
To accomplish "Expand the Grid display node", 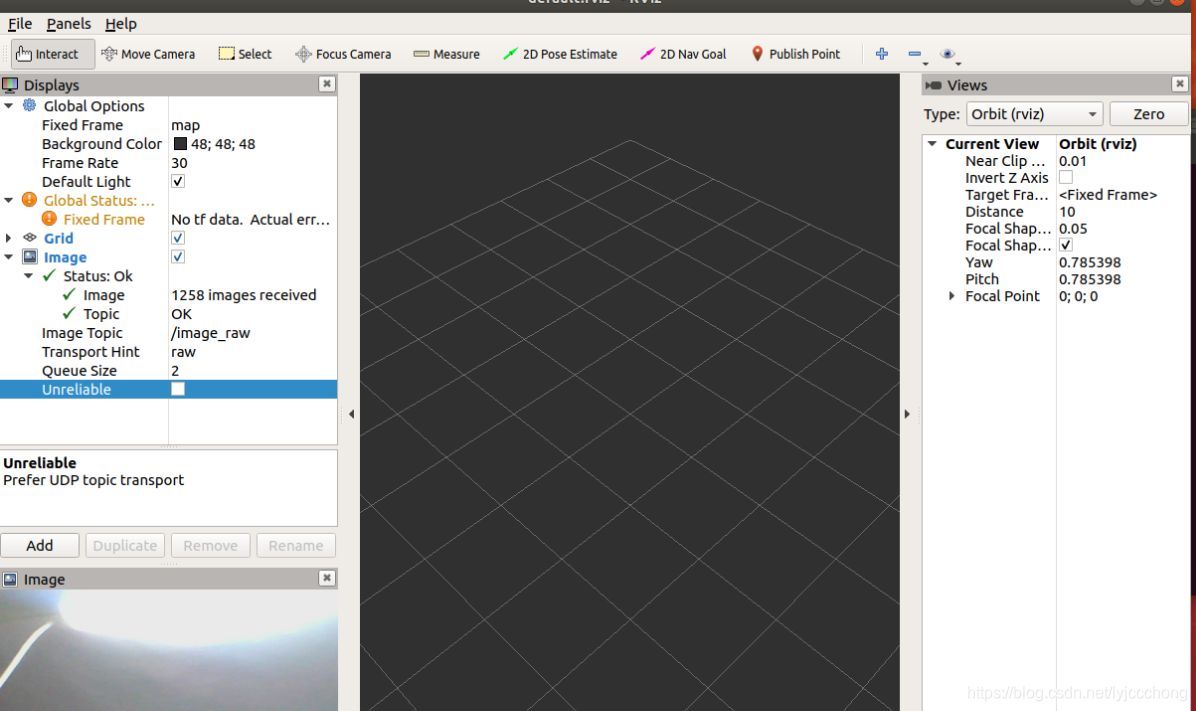I will (9, 238).
